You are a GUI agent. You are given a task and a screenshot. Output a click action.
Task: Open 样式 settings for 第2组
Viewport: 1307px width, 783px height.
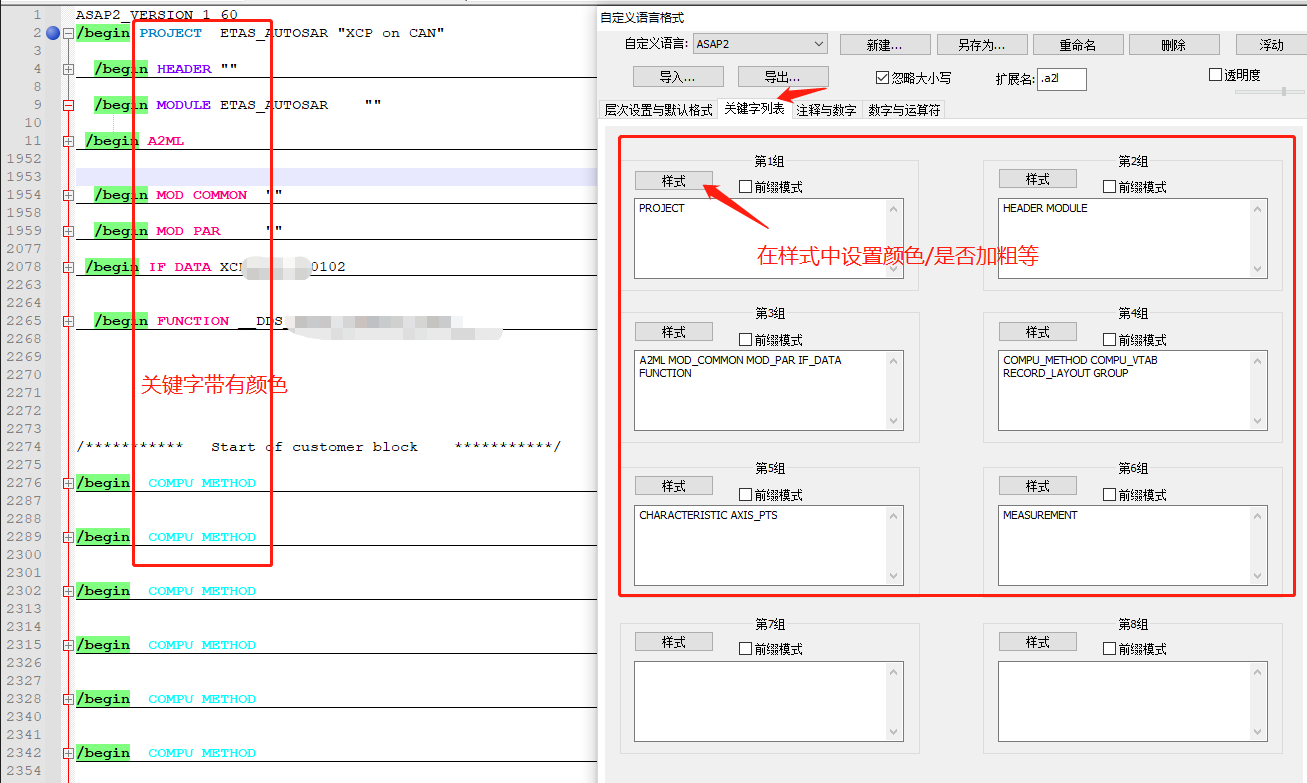[x=1038, y=178]
